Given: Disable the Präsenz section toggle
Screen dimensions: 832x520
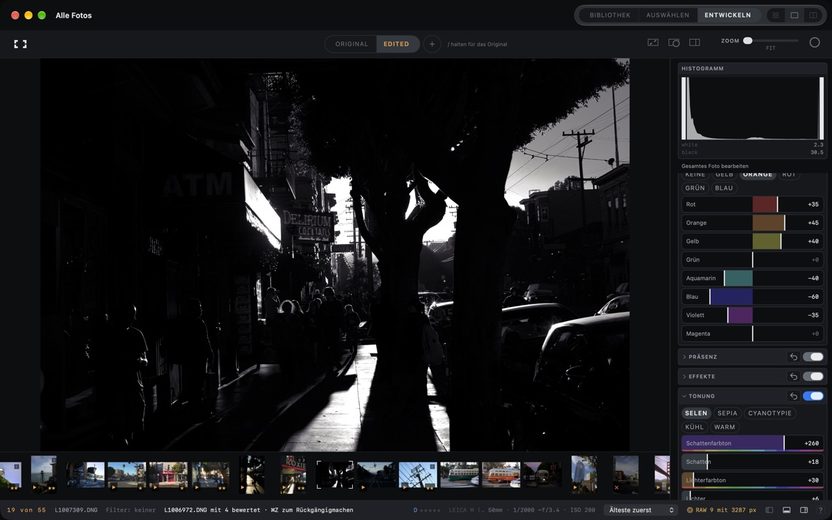Looking at the screenshot, I should (813, 357).
